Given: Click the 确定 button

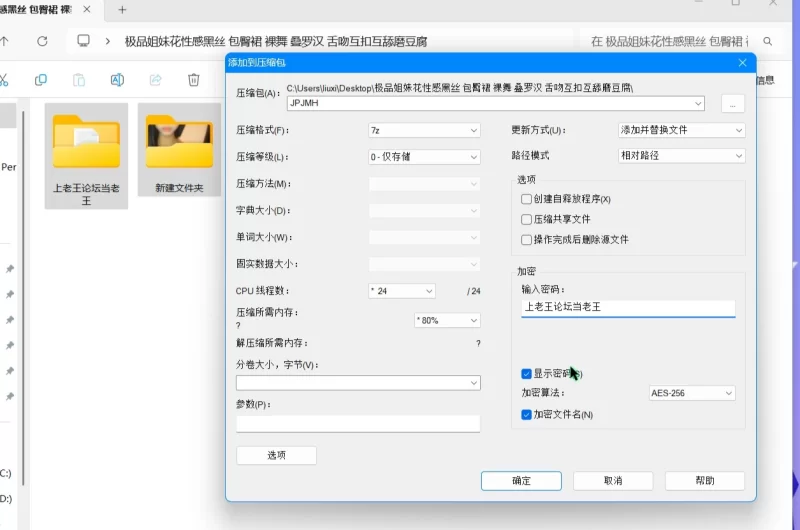Looking at the screenshot, I should point(521,481).
